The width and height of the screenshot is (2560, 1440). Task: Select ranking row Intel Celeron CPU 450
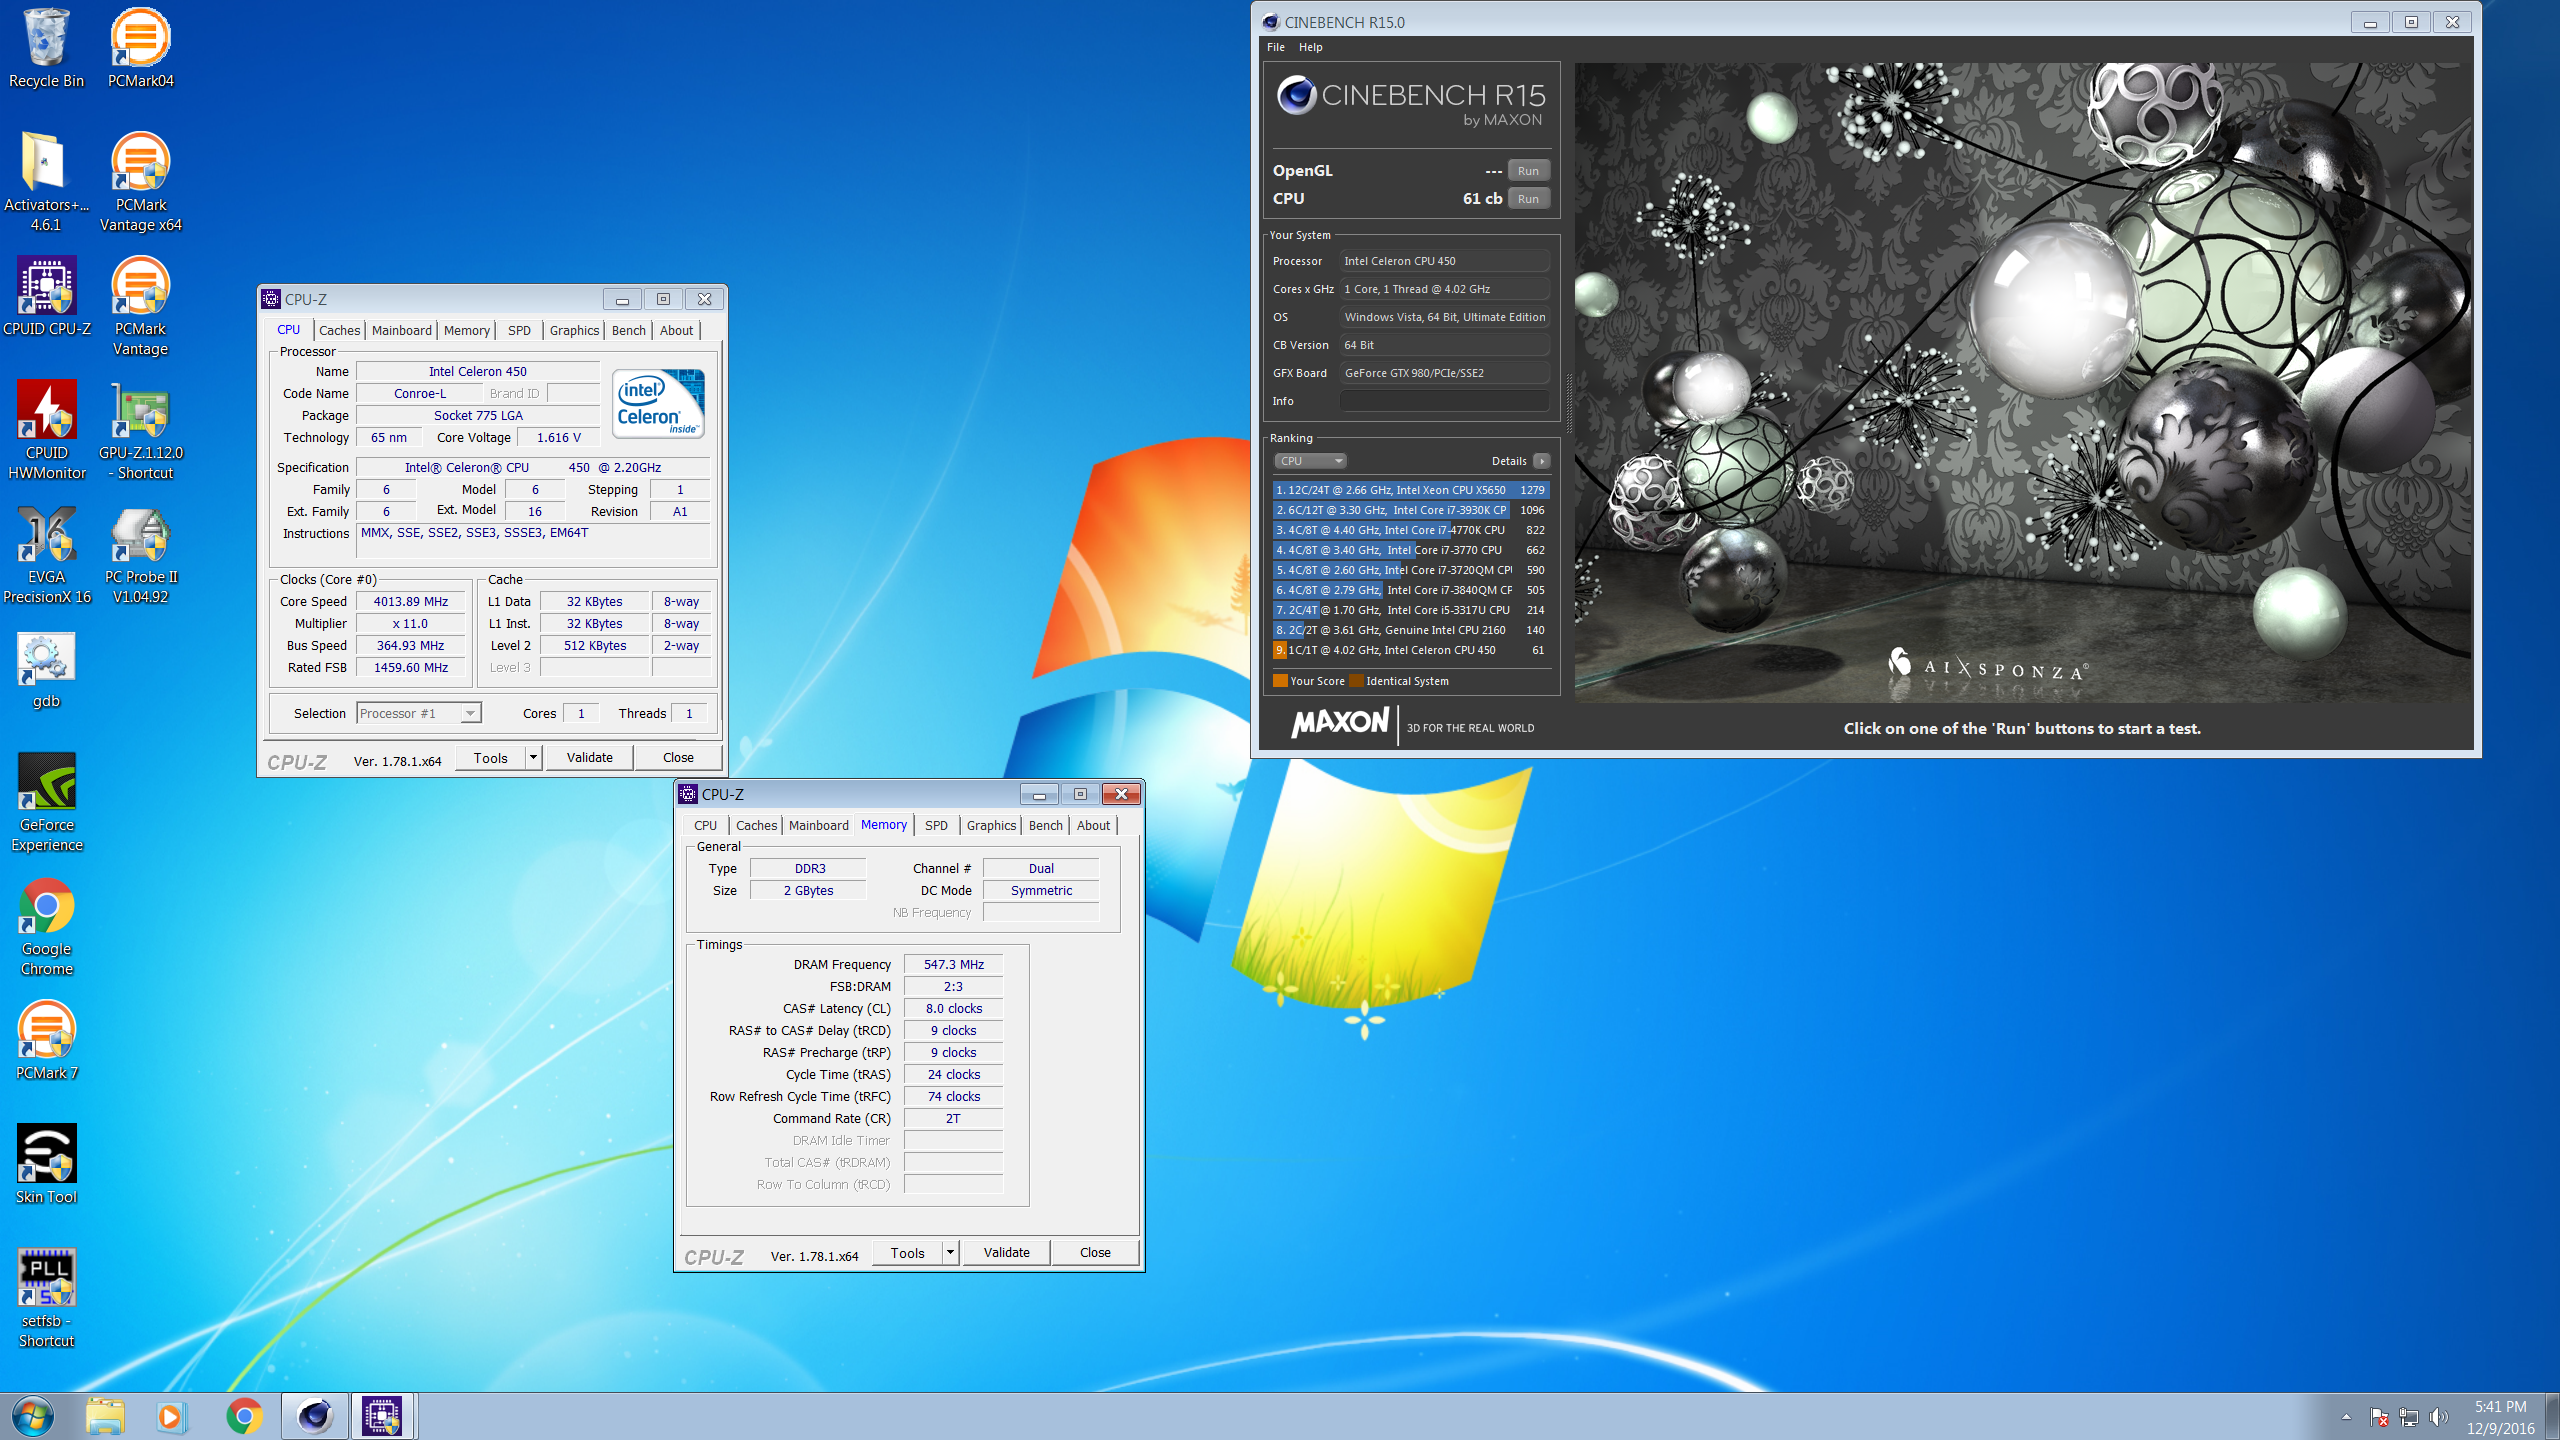pos(1410,650)
